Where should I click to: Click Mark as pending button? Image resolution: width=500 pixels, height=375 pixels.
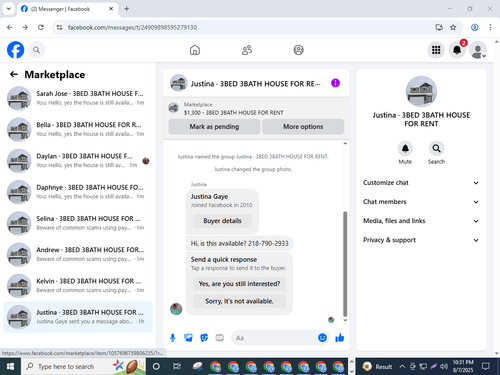point(214,127)
